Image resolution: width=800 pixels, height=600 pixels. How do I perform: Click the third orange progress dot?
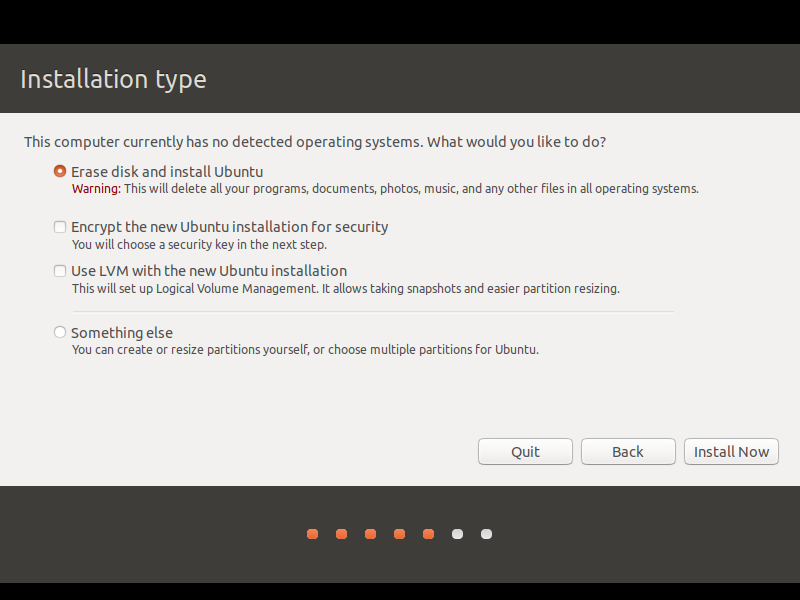[370, 534]
